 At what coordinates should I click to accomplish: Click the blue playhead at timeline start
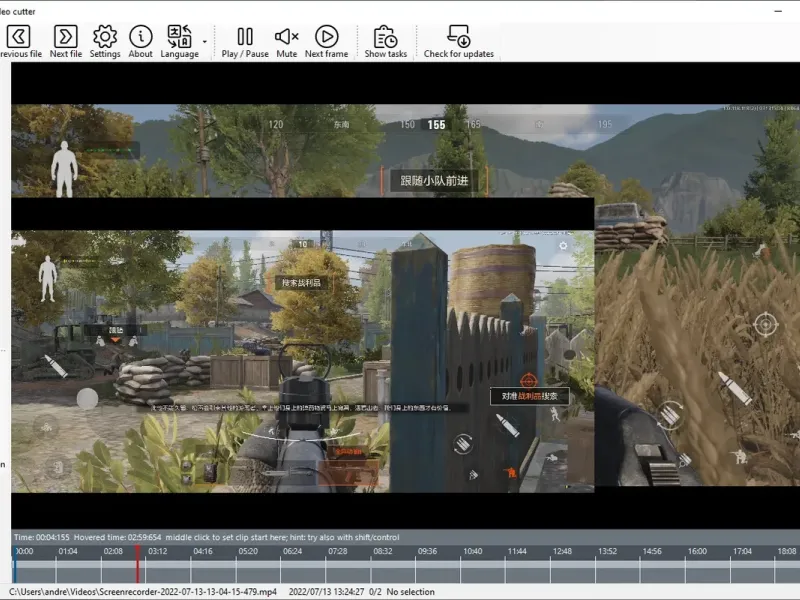(14, 568)
